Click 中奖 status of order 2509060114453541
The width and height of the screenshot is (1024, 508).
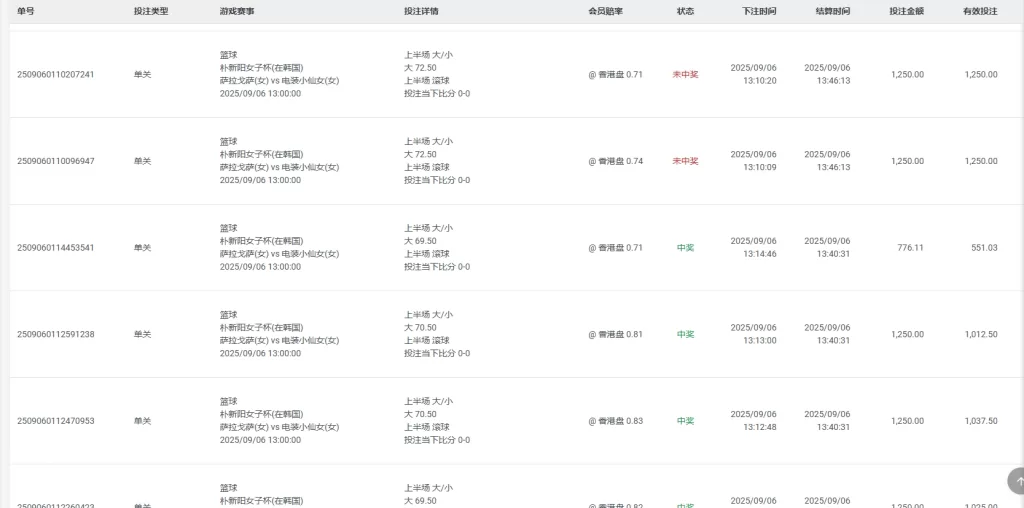coord(685,247)
